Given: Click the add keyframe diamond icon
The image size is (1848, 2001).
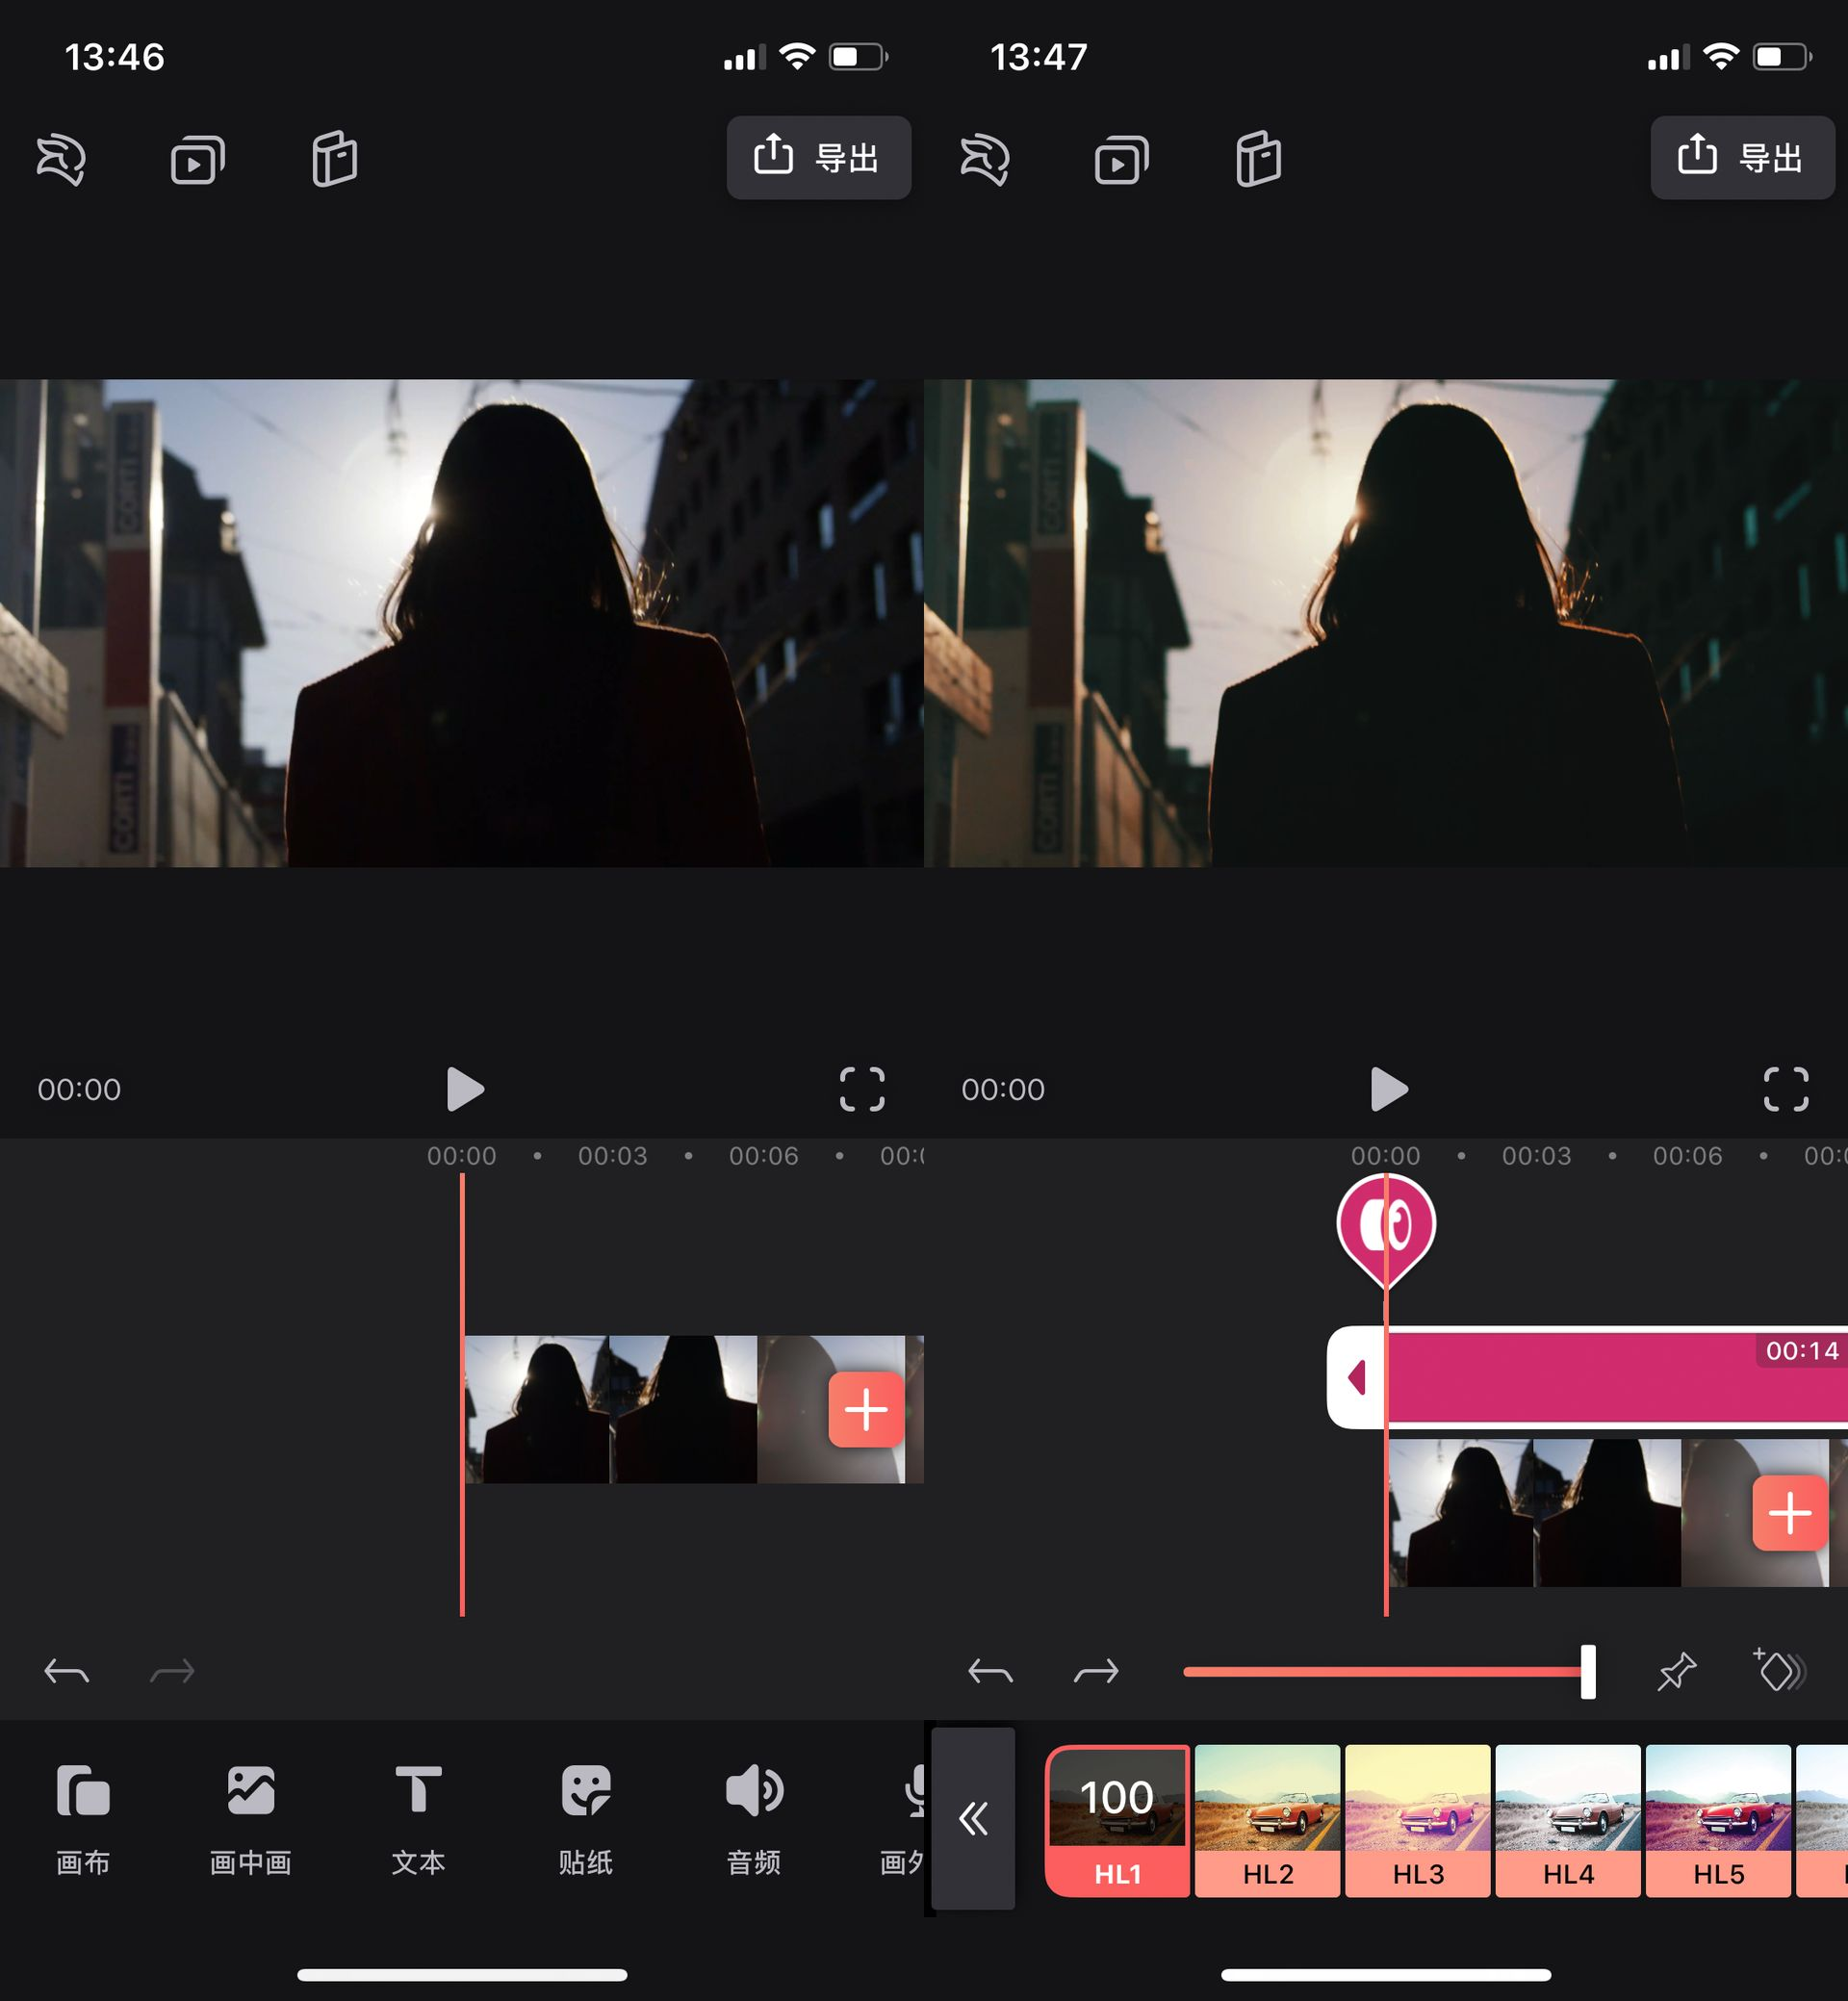Looking at the screenshot, I should [x=1779, y=1670].
